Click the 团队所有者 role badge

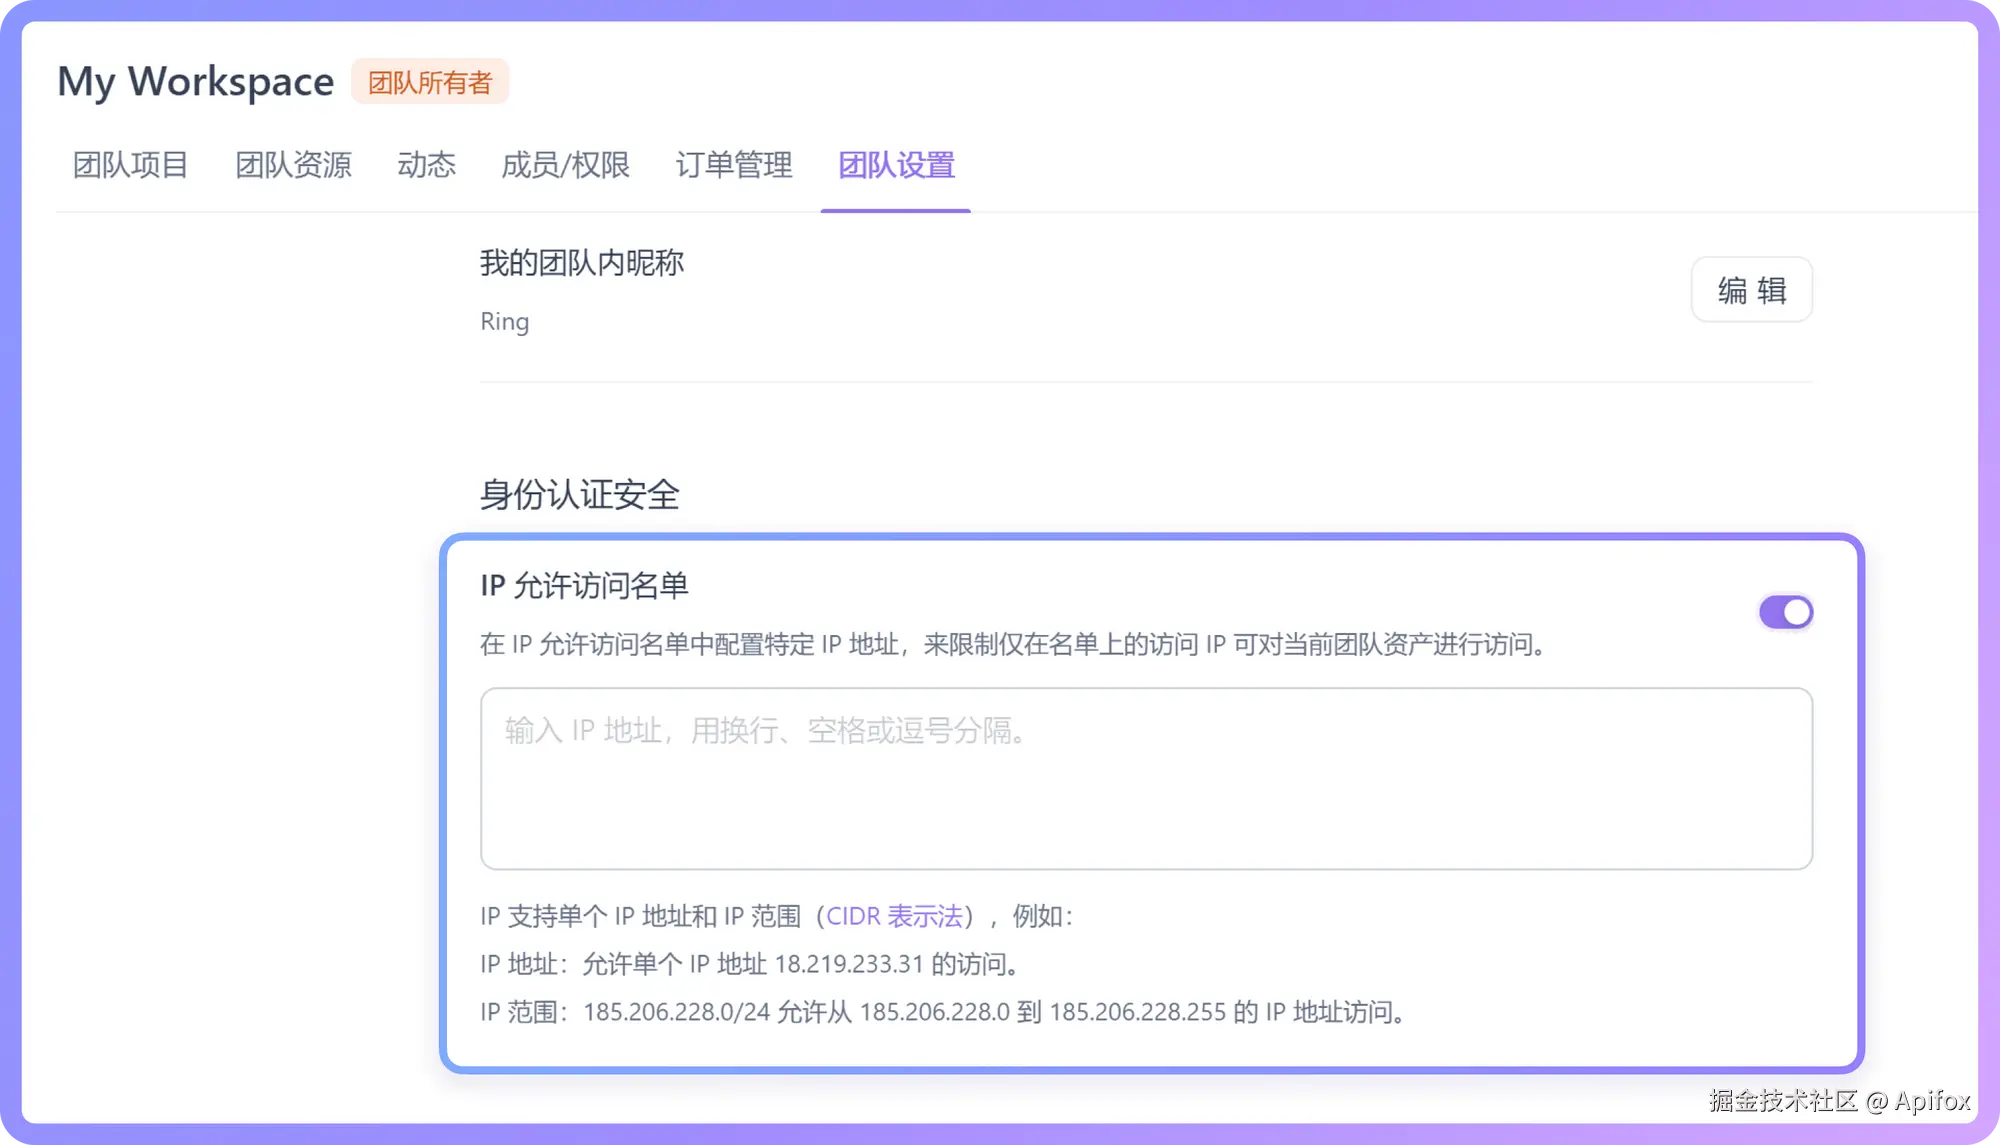point(430,82)
